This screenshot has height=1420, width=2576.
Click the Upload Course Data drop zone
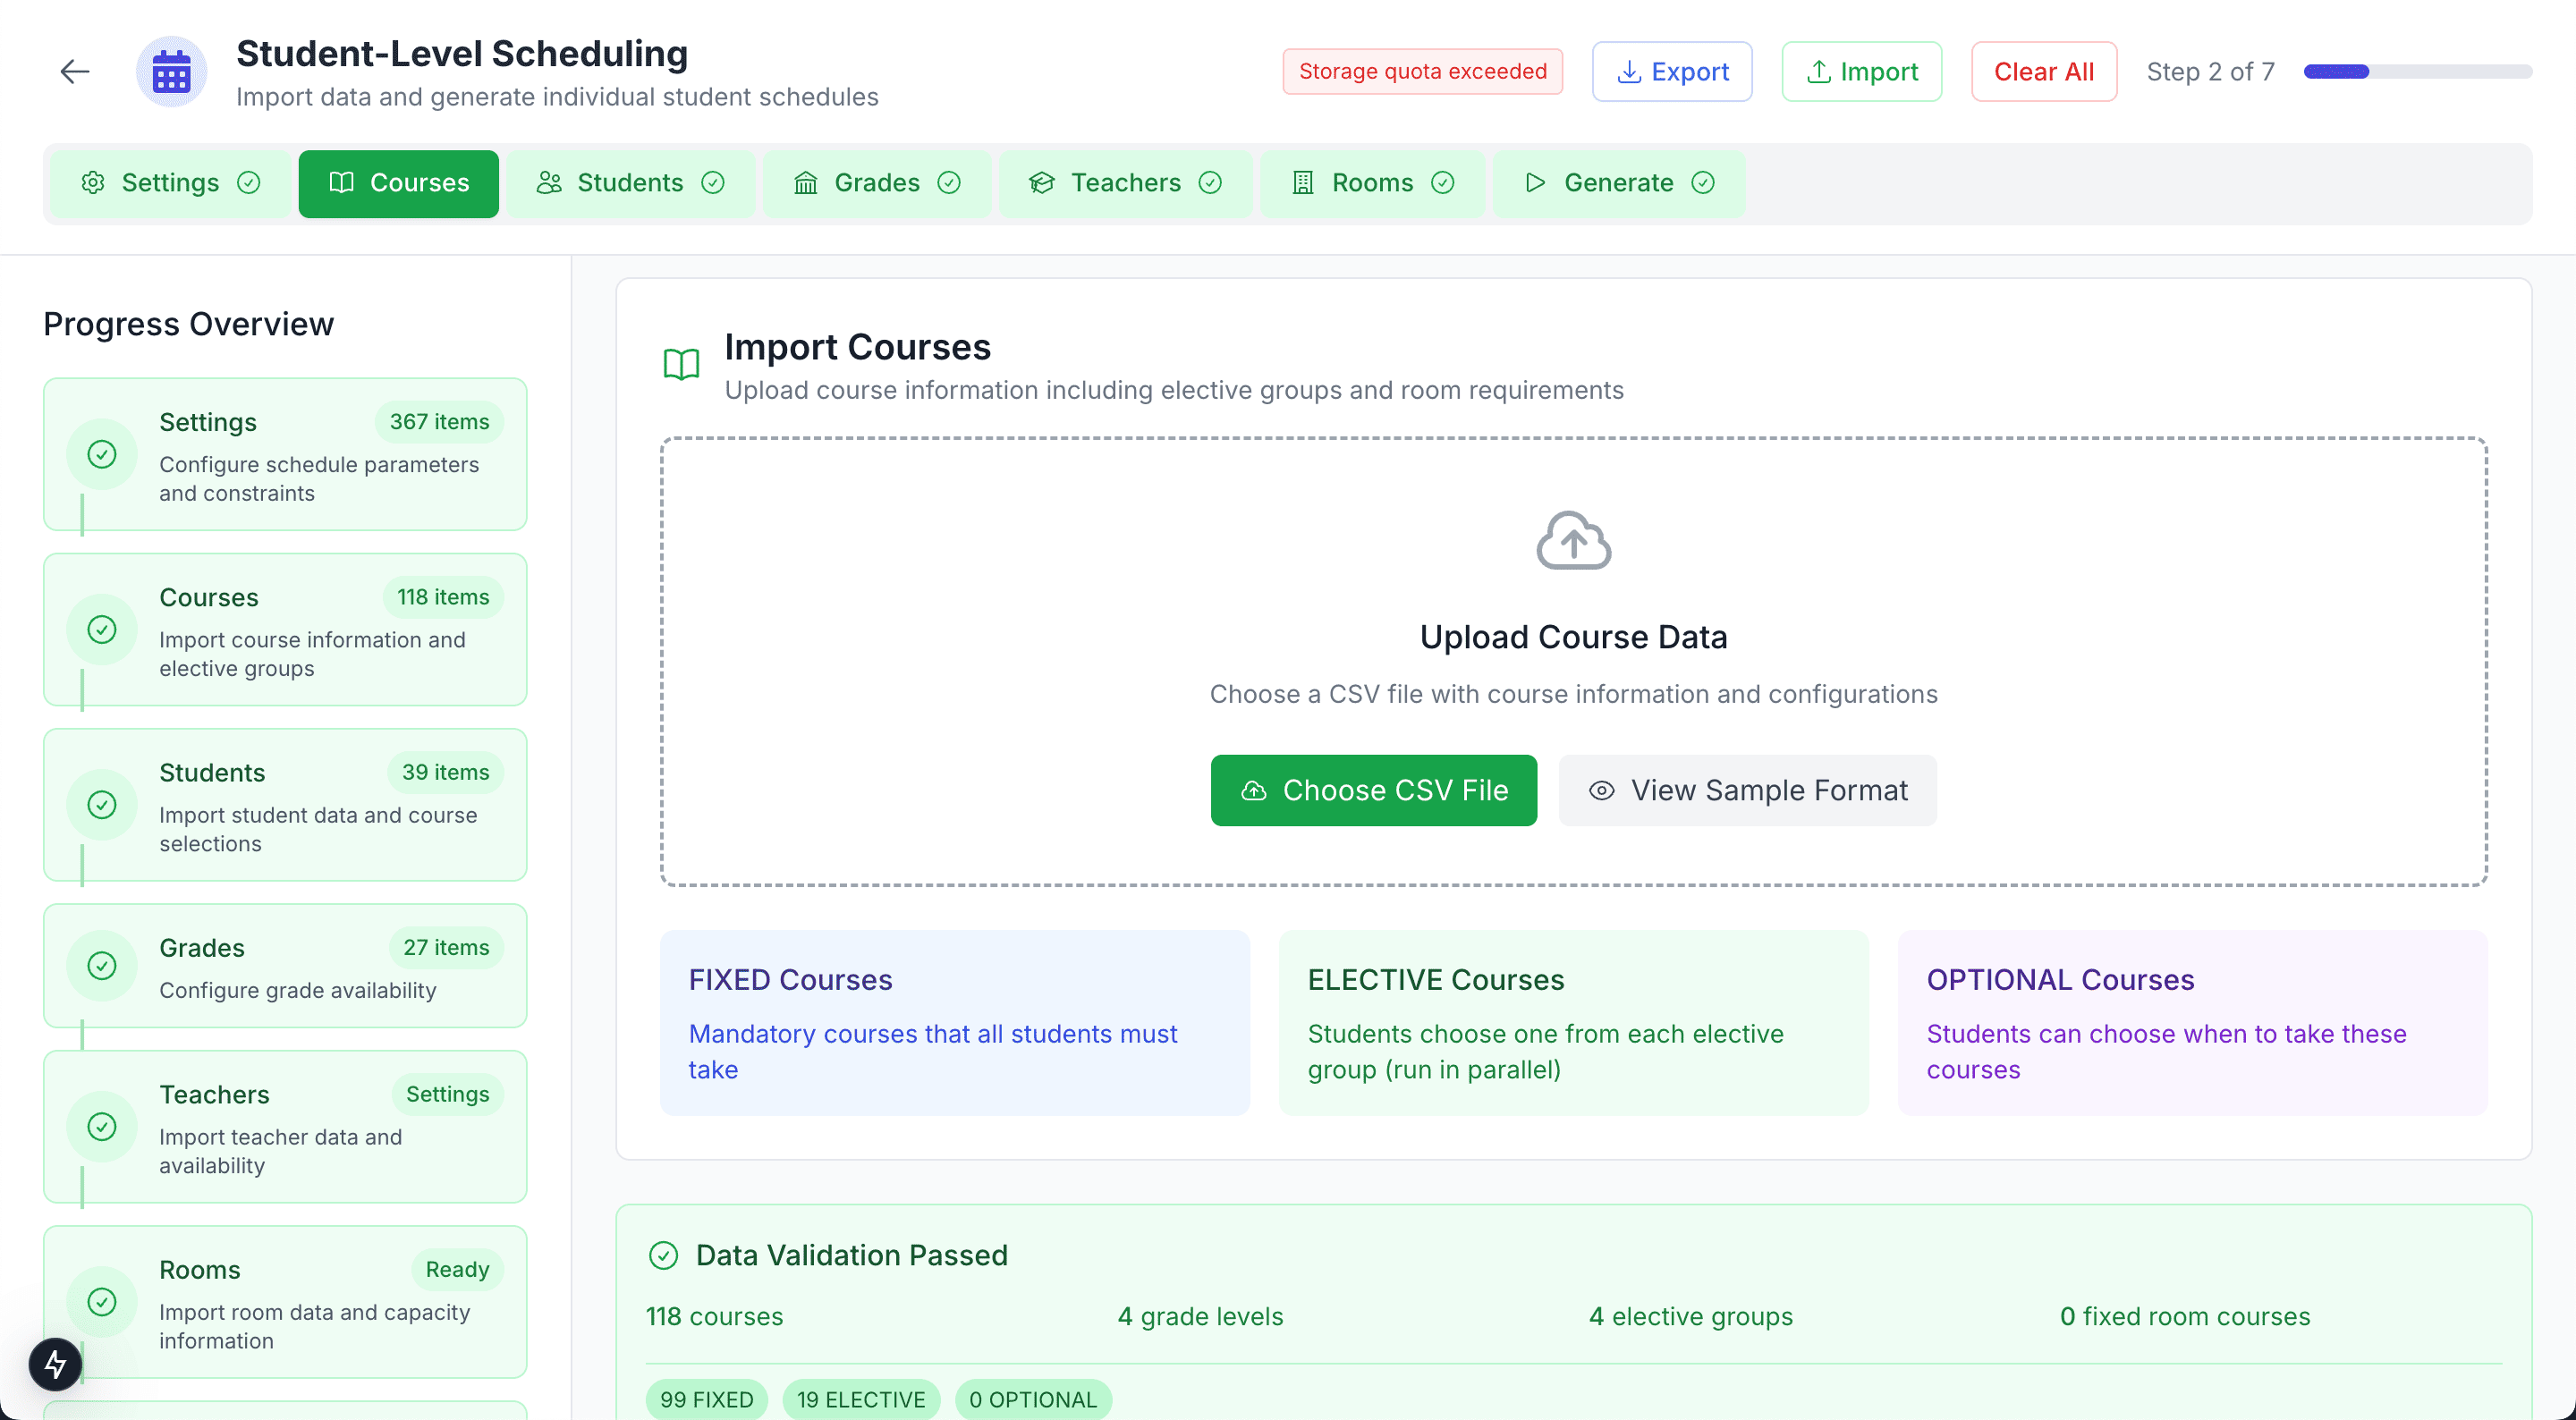[1573, 662]
